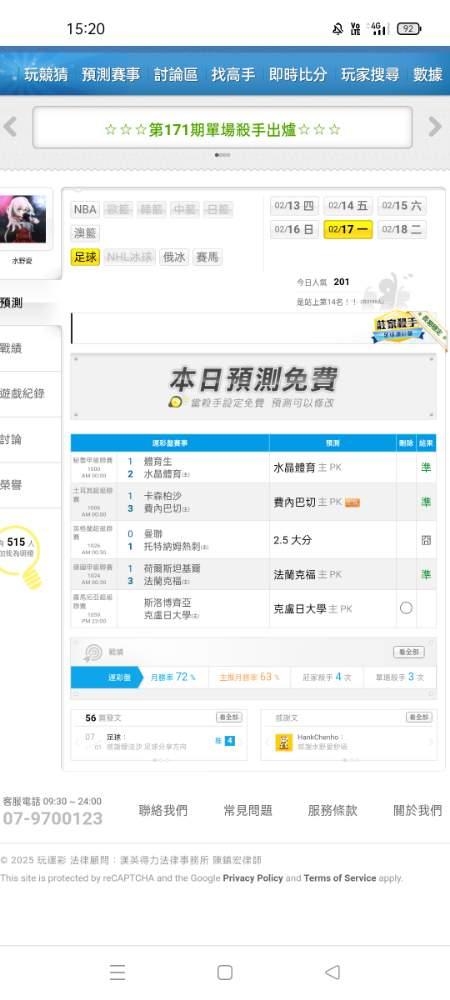Choose date 02/13 四

(x=294, y=206)
